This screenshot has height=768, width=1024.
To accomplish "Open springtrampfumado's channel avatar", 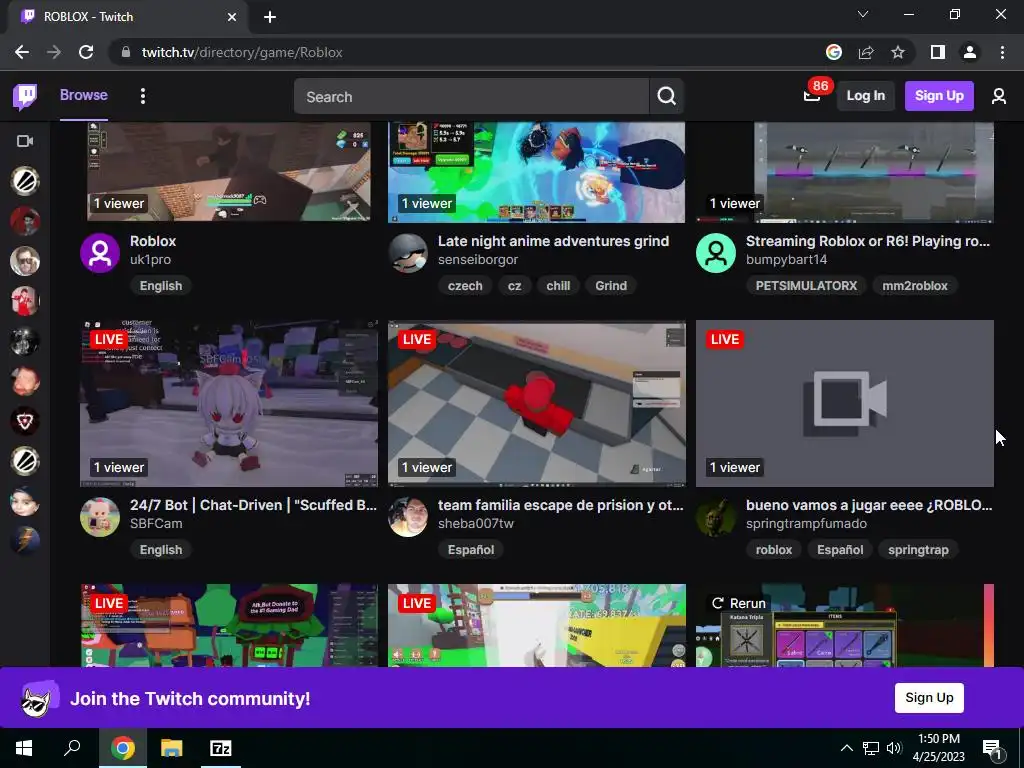I will point(716,517).
